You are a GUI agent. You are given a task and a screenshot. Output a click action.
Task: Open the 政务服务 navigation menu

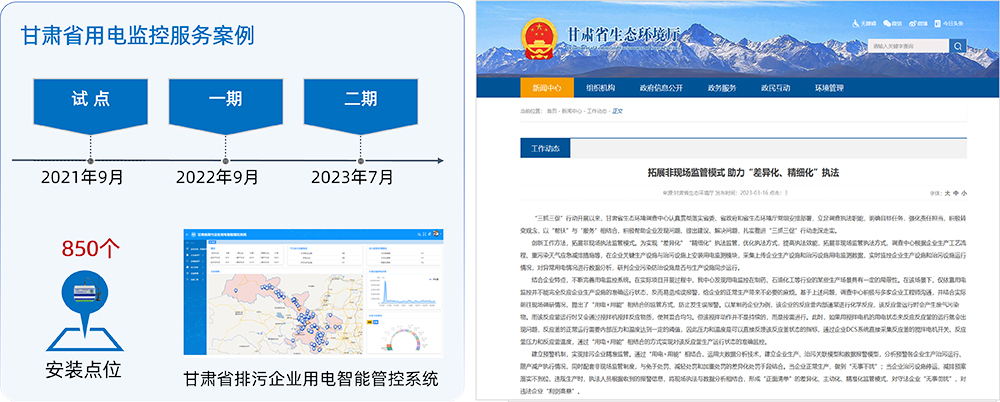tap(722, 88)
